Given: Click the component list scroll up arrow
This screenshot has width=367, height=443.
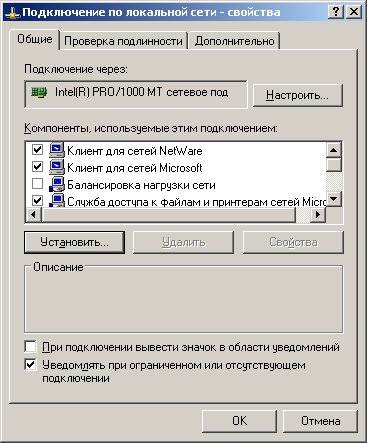Looking at the screenshot, I should [x=333, y=150].
